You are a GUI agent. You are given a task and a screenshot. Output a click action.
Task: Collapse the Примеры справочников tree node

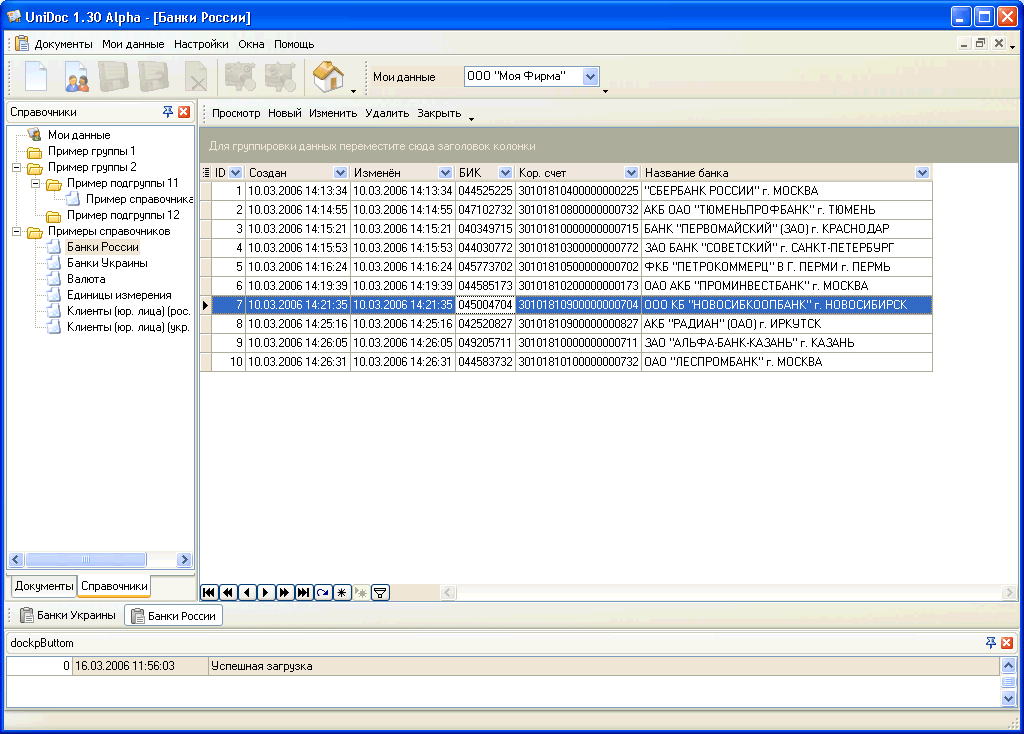[17, 231]
